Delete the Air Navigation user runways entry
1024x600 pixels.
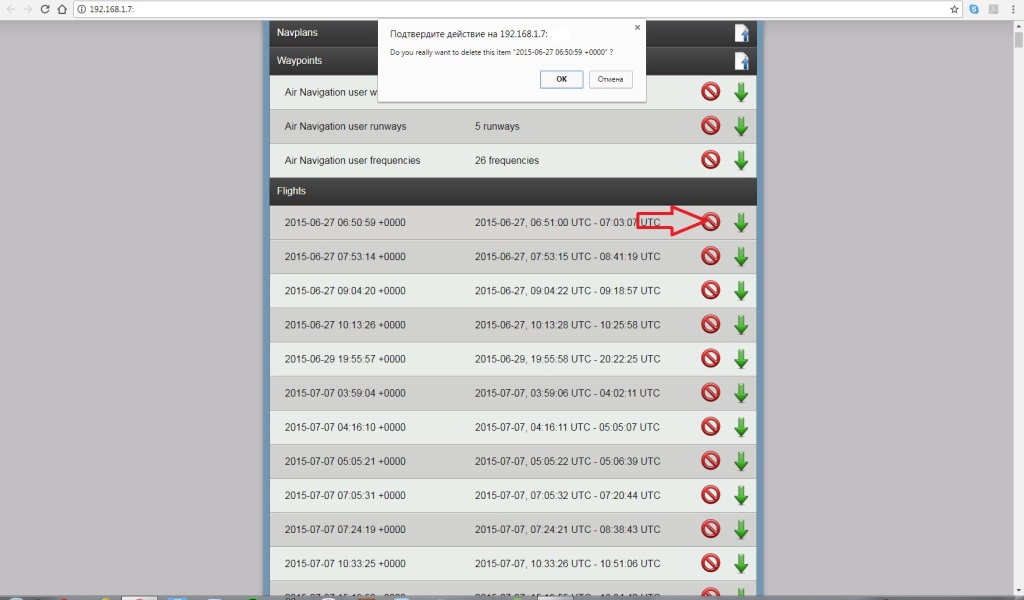pos(710,126)
